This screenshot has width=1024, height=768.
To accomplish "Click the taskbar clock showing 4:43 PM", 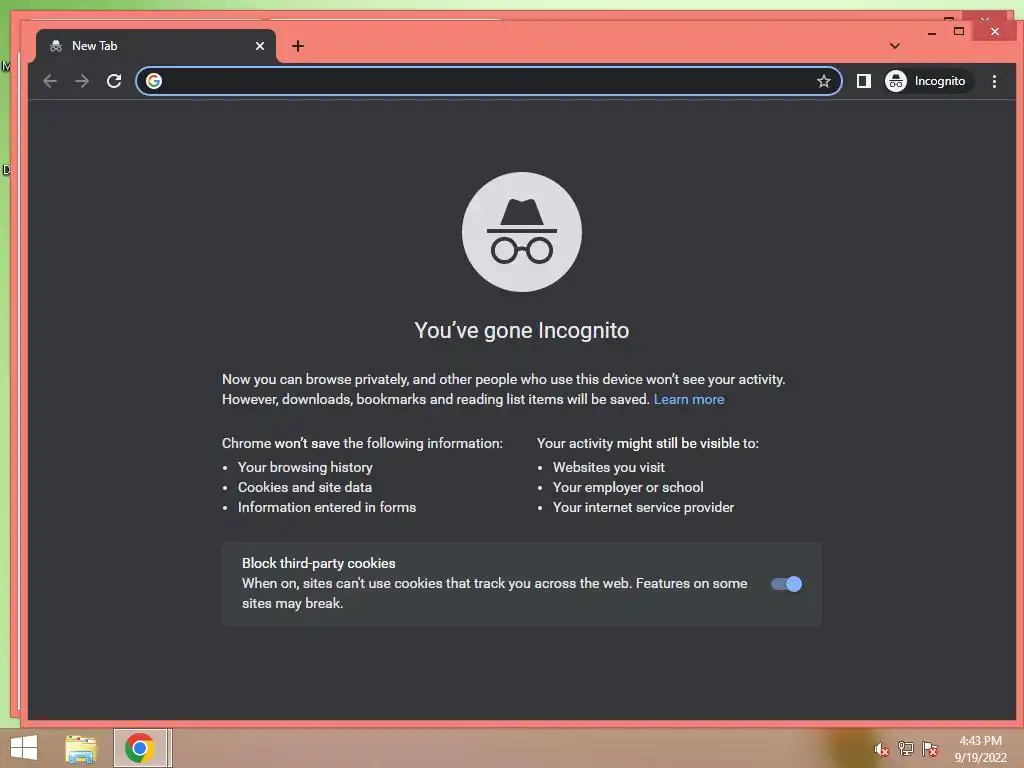I will click(980, 749).
